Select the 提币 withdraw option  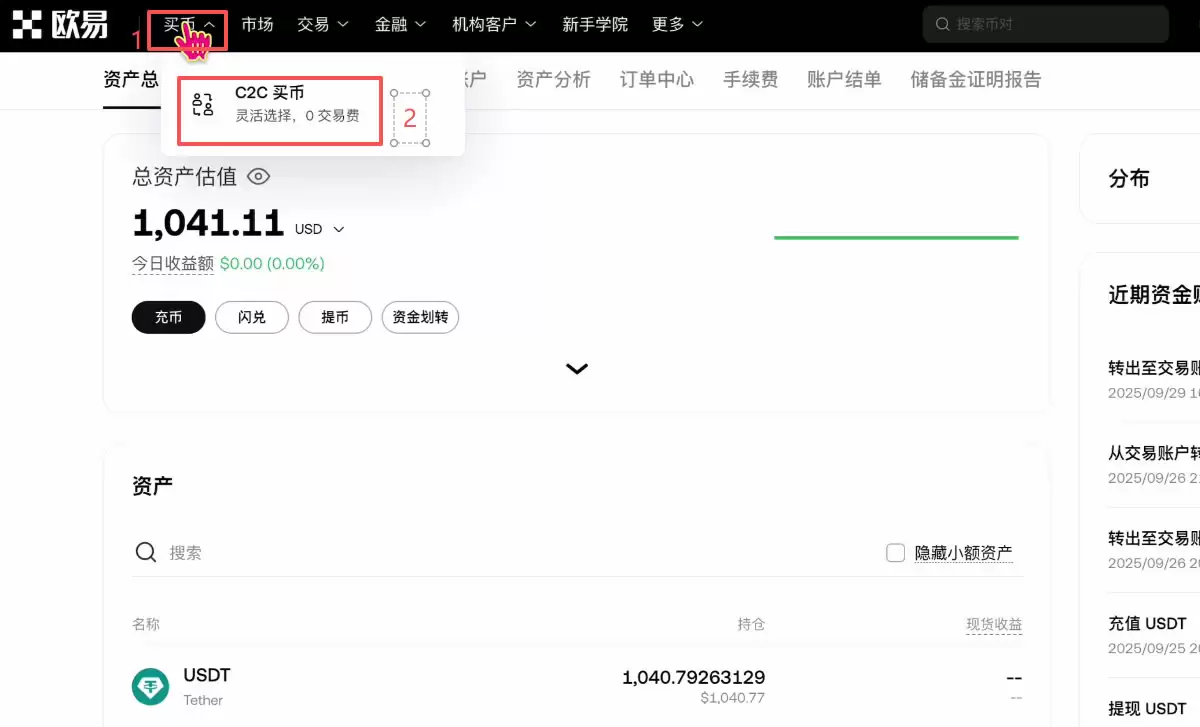[335, 317]
